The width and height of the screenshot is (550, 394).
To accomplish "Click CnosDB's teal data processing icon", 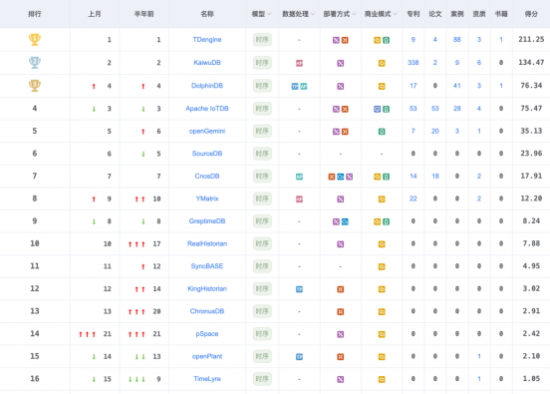I will tap(299, 177).
